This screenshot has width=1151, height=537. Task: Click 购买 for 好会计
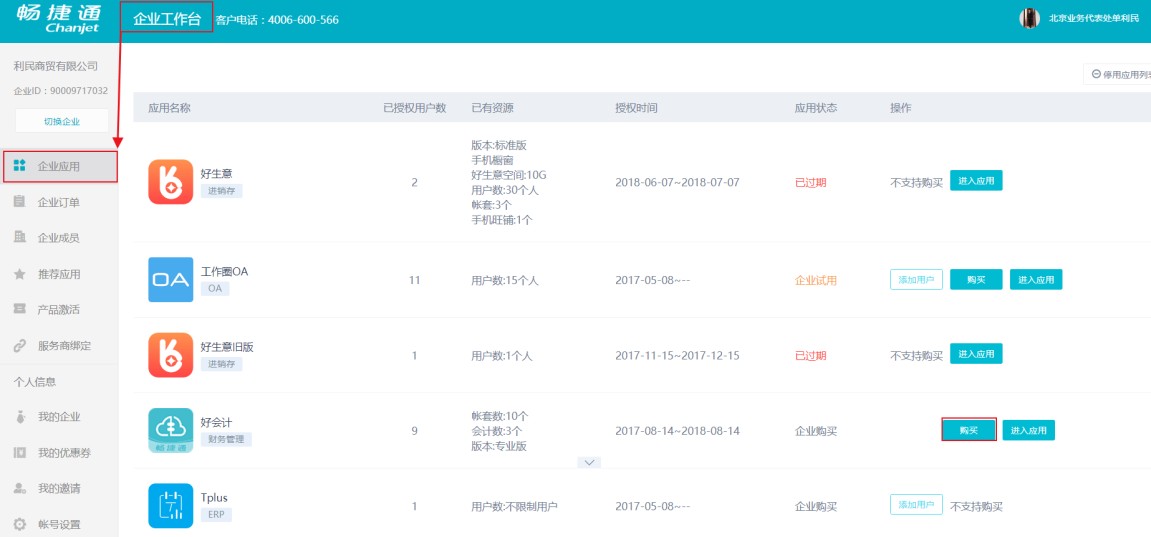(x=969, y=430)
